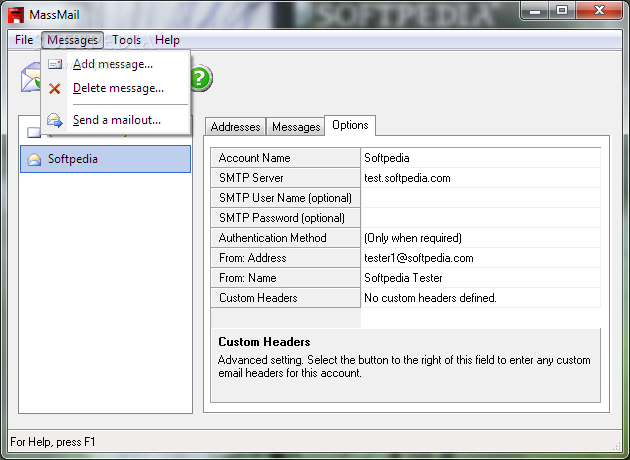This screenshot has height=460, width=630.
Task: Choose Delete message... from the menu
Action: (x=116, y=88)
